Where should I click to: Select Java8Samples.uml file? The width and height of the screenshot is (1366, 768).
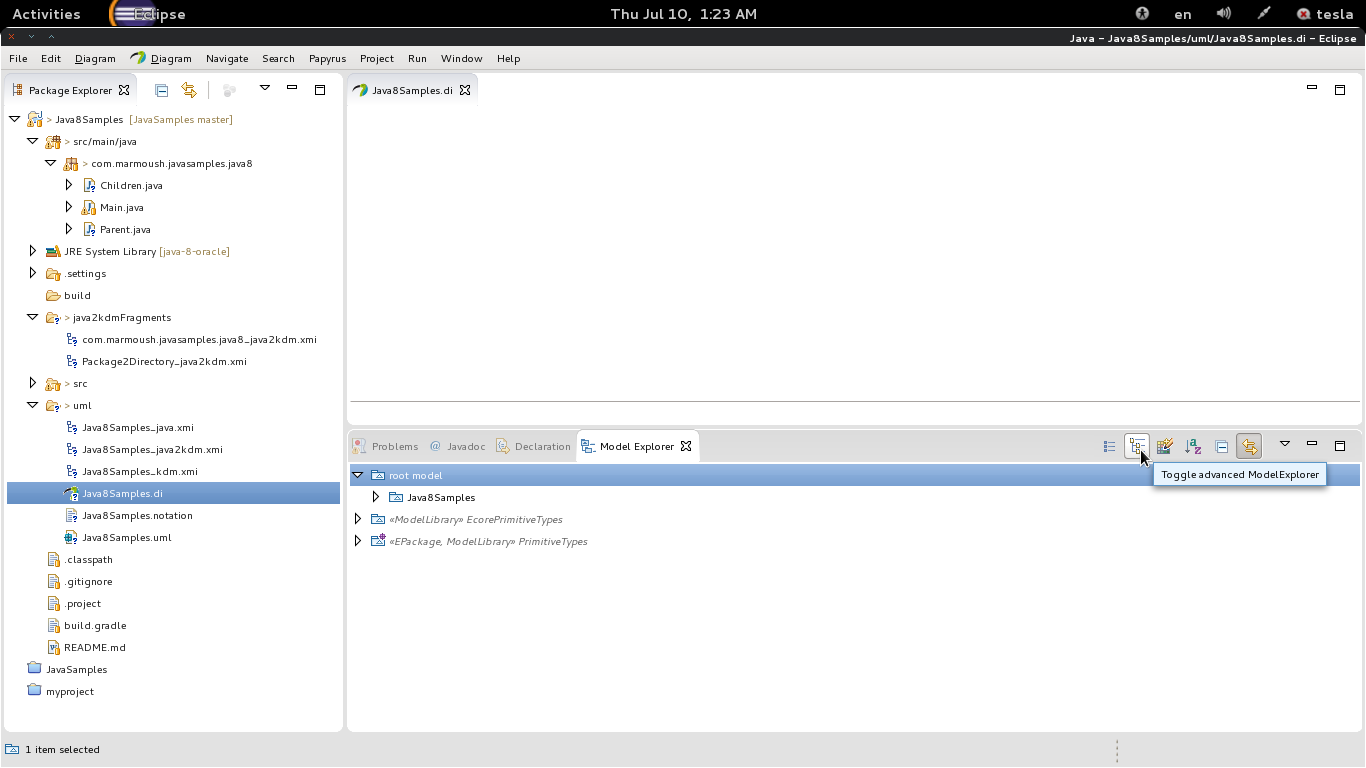click(x=126, y=537)
